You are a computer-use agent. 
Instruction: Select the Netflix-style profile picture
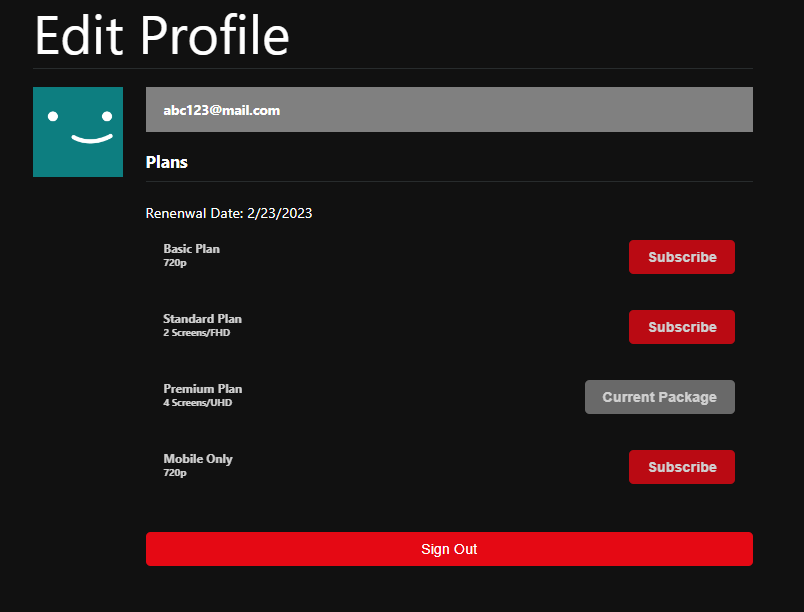click(x=78, y=132)
